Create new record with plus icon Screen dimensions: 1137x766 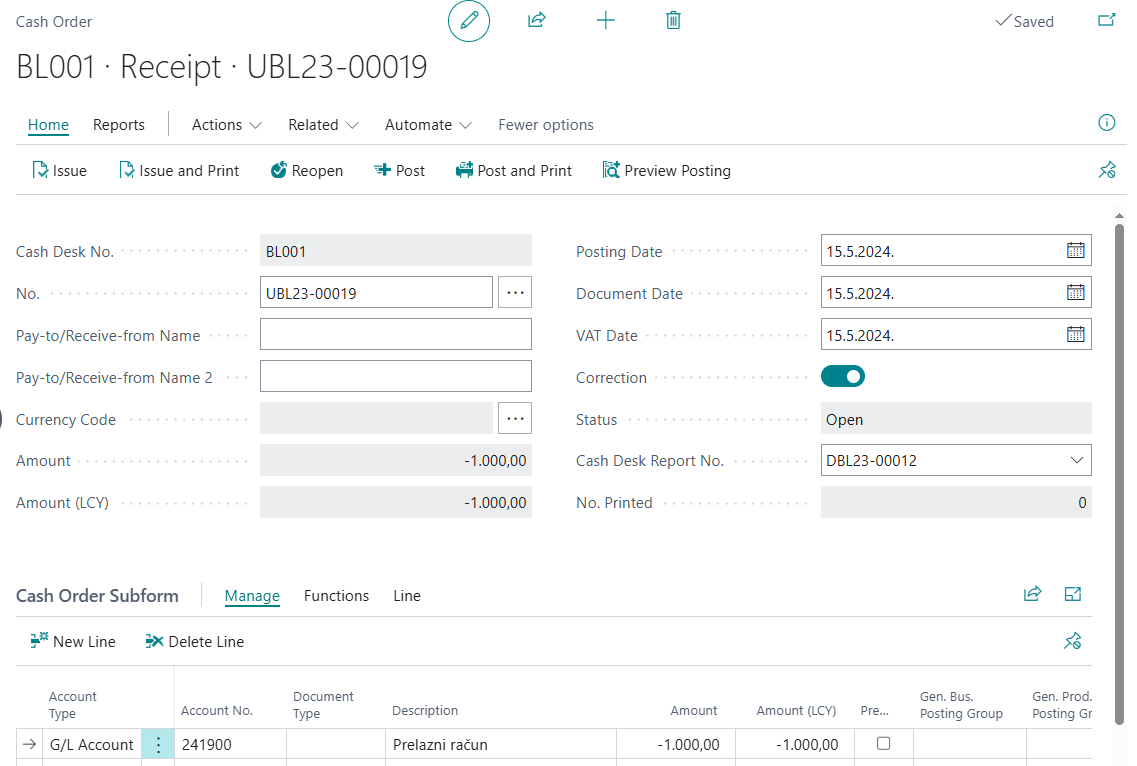click(x=605, y=20)
